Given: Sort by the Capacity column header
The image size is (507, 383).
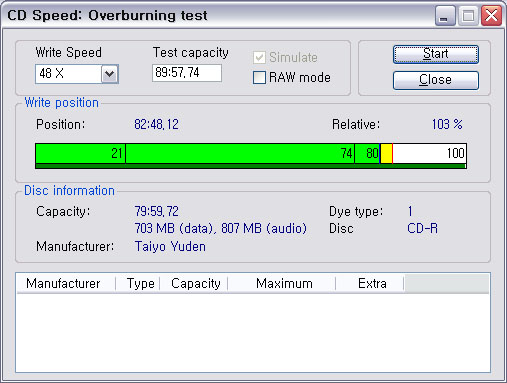Looking at the screenshot, I should click(x=194, y=284).
